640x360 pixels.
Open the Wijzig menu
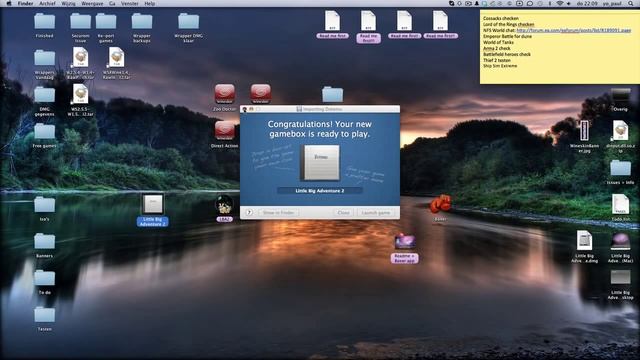[x=69, y=3]
